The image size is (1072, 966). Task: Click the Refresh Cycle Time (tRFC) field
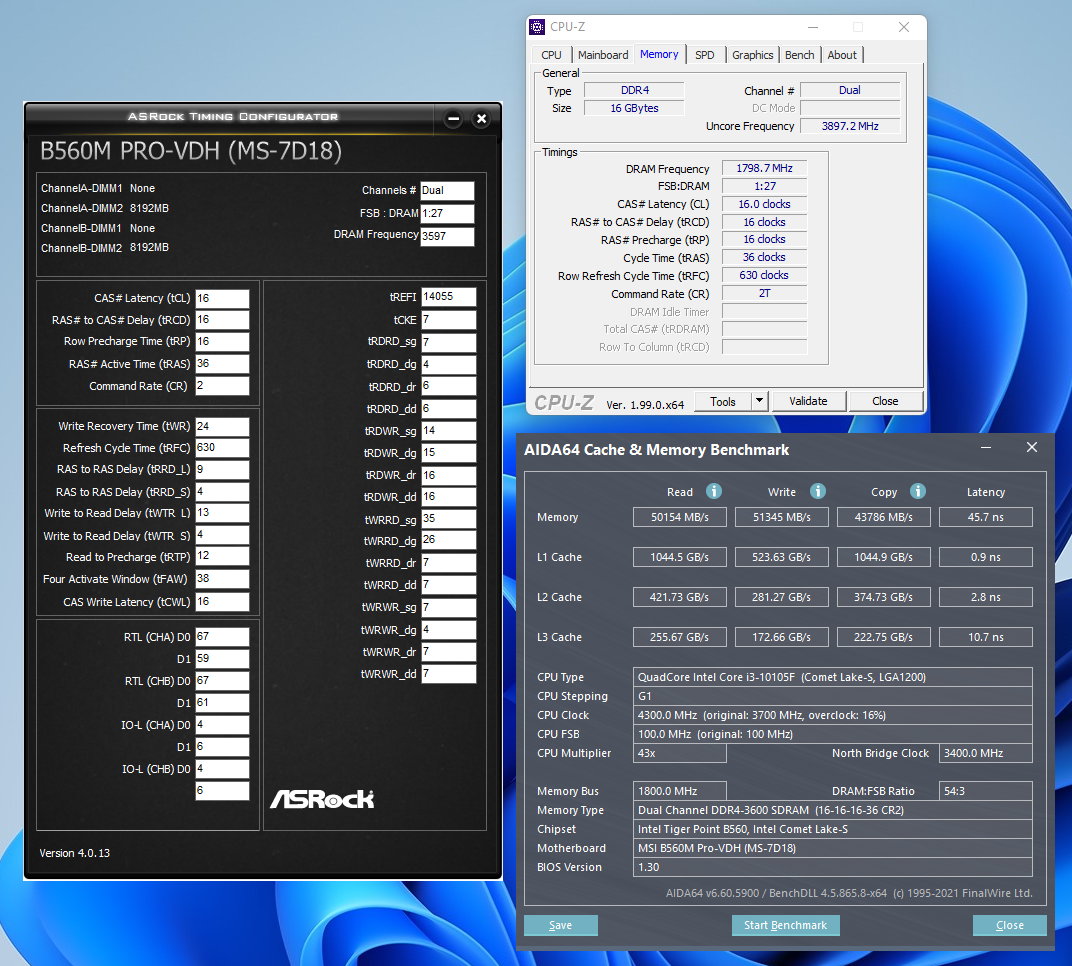point(221,448)
